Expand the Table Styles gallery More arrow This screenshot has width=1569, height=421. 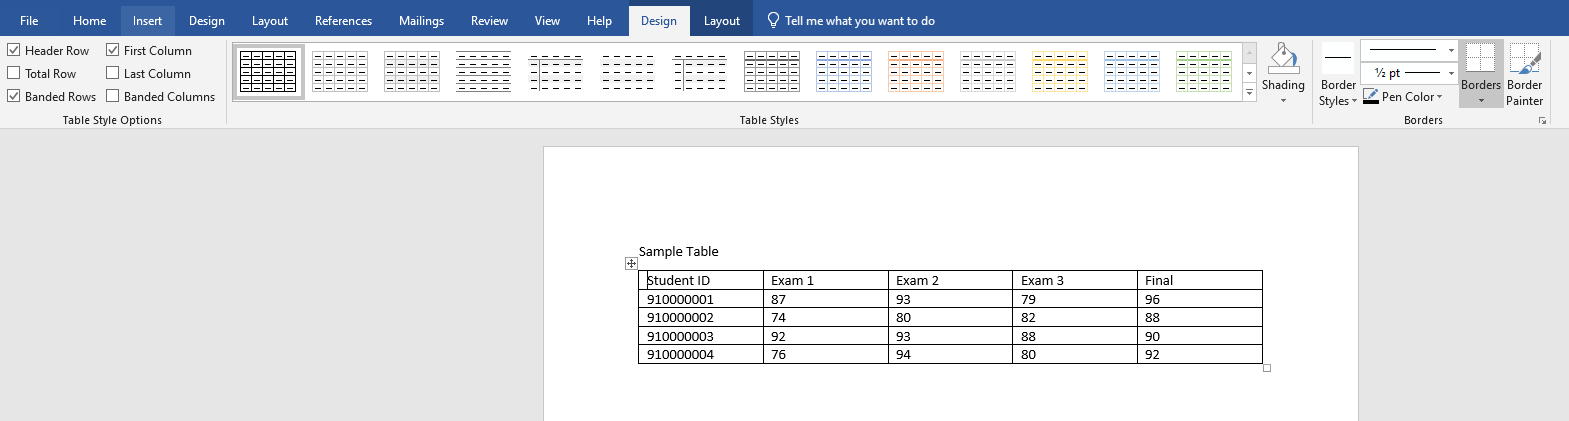pyautogui.click(x=1249, y=93)
